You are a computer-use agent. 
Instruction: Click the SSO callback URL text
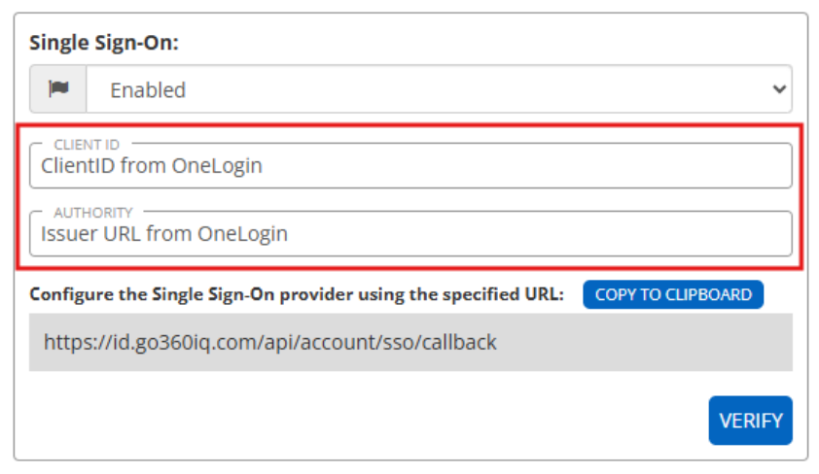point(270,342)
